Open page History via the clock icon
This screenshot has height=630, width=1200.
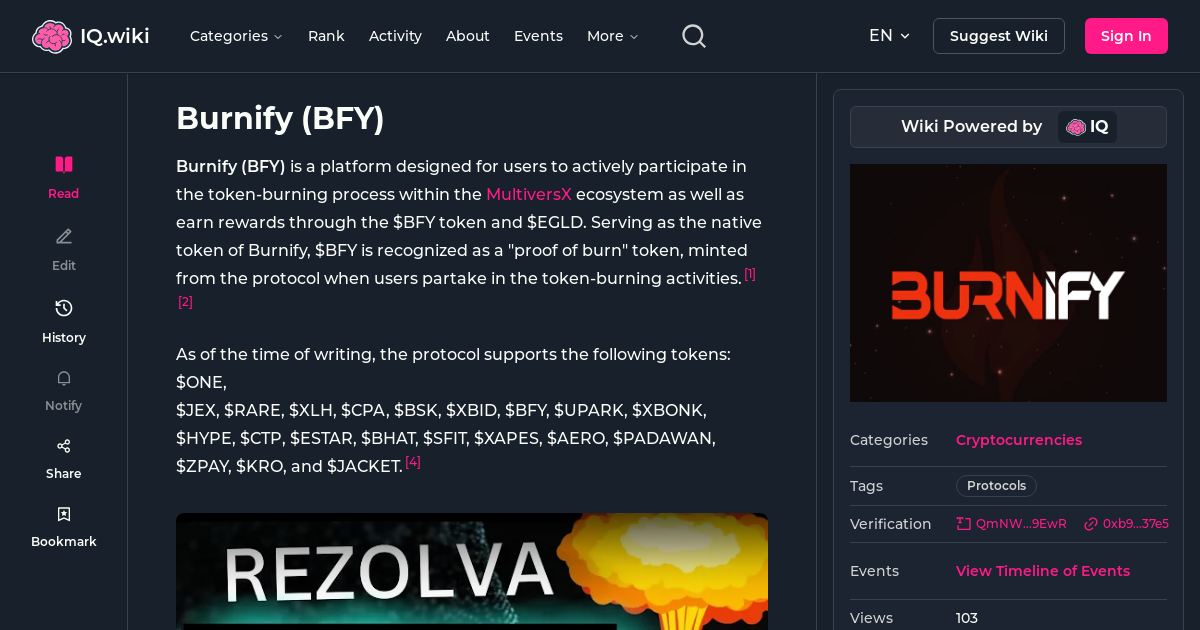point(63,308)
